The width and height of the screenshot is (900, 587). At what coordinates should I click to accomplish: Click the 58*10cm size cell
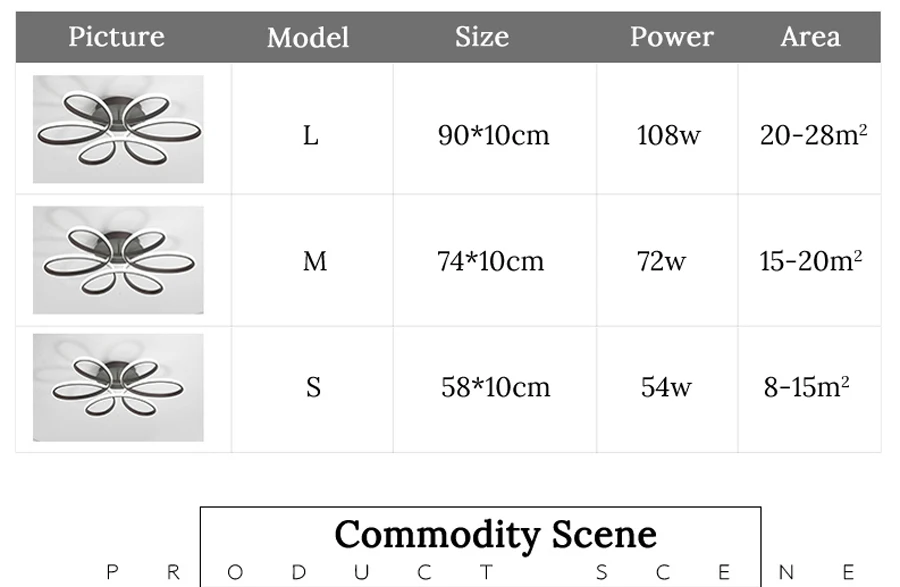click(x=495, y=387)
